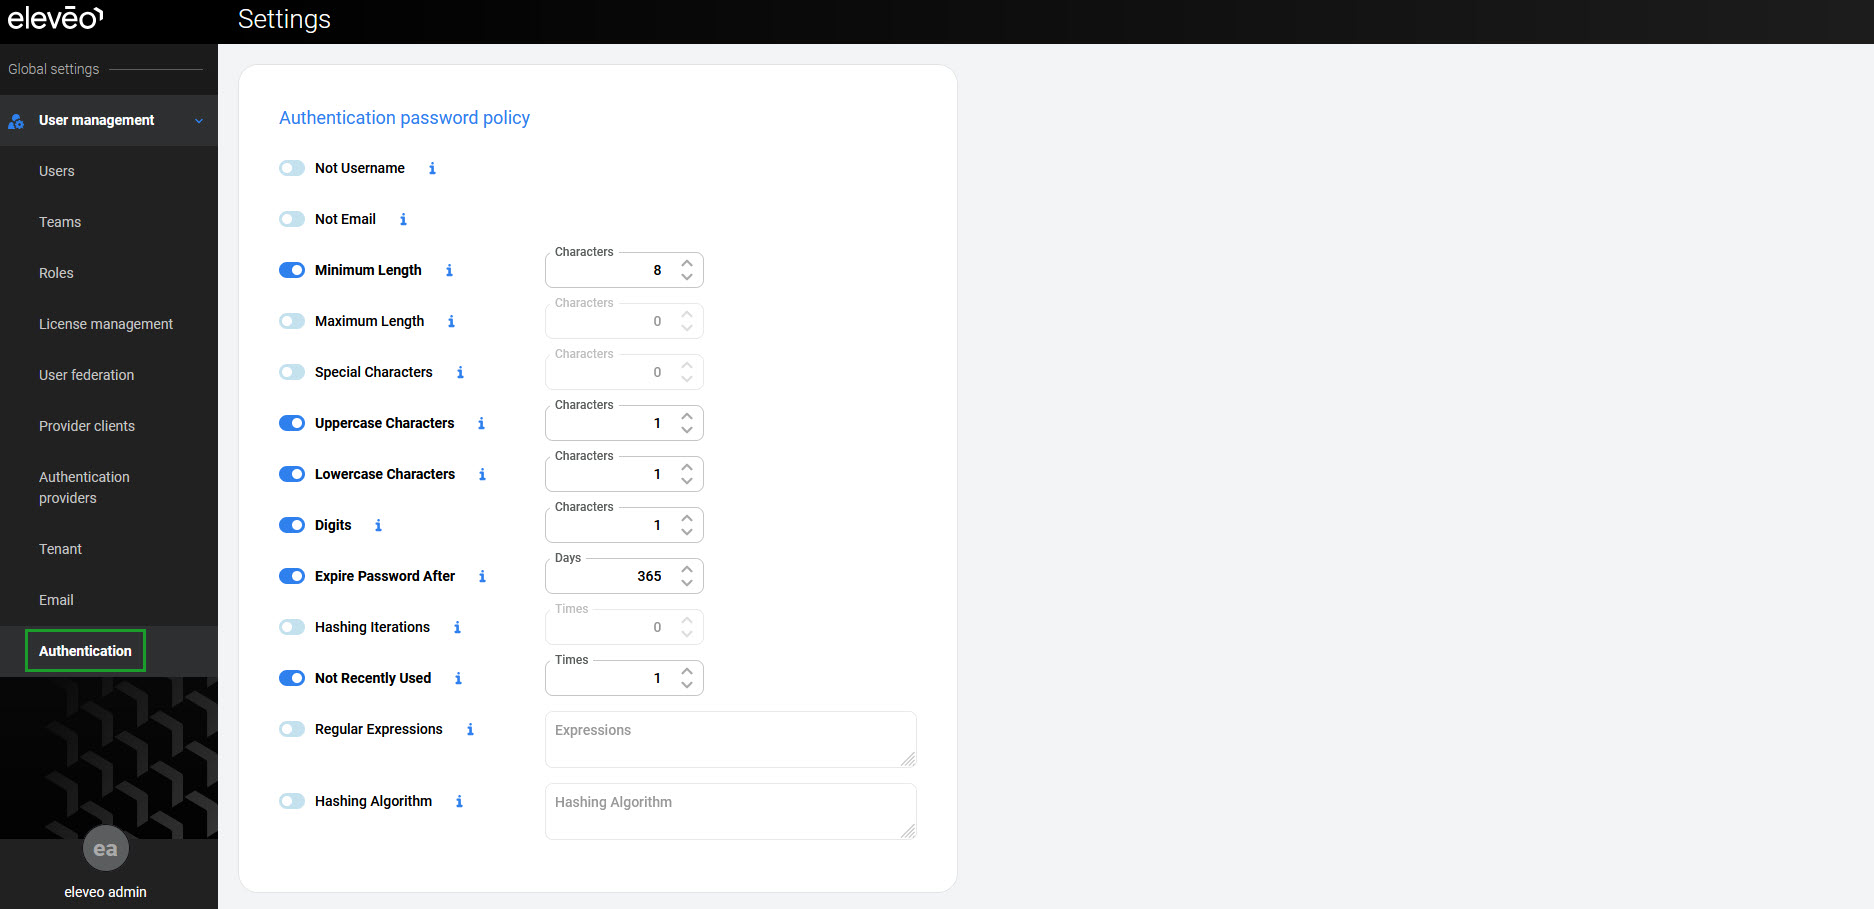
Task: Open info tooltip for Special Characters
Action: [460, 373]
